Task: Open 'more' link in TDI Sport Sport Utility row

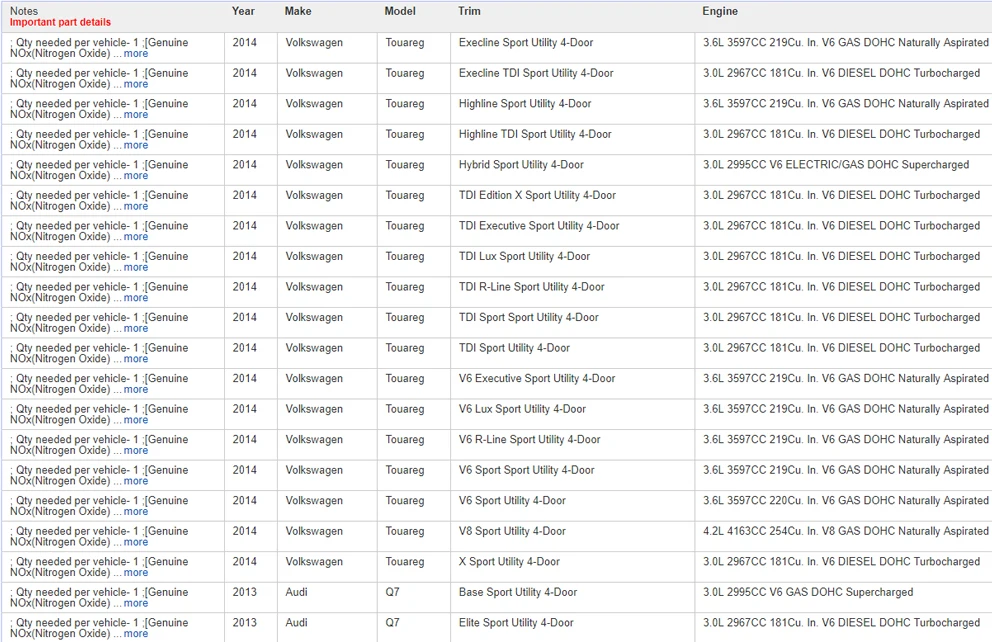Action: 135,328
